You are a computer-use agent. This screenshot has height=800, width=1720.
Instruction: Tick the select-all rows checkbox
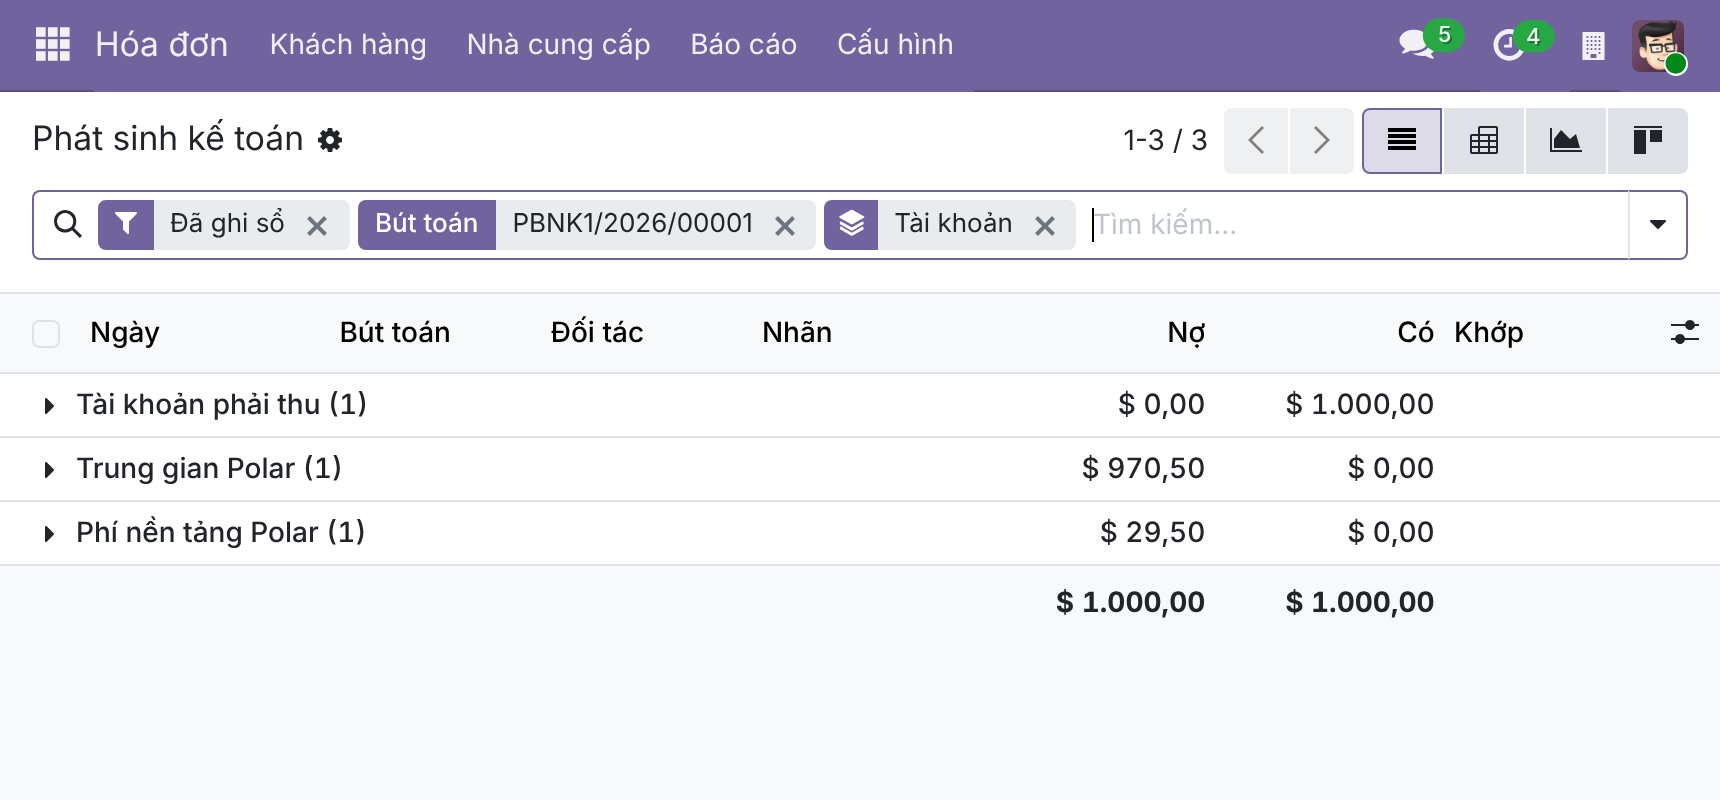click(x=46, y=333)
